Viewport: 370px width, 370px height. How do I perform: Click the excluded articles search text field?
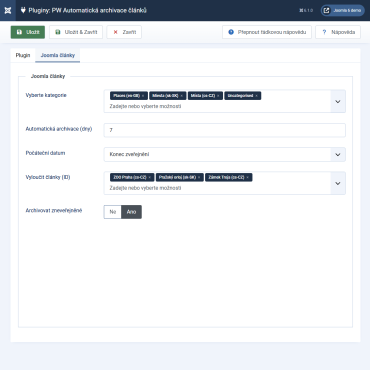pos(145,188)
